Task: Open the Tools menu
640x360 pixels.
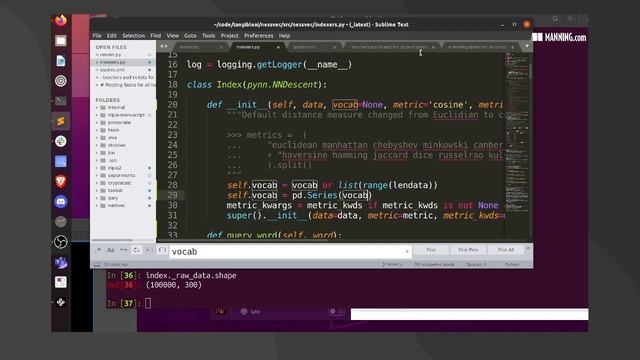Action: (x=209, y=36)
